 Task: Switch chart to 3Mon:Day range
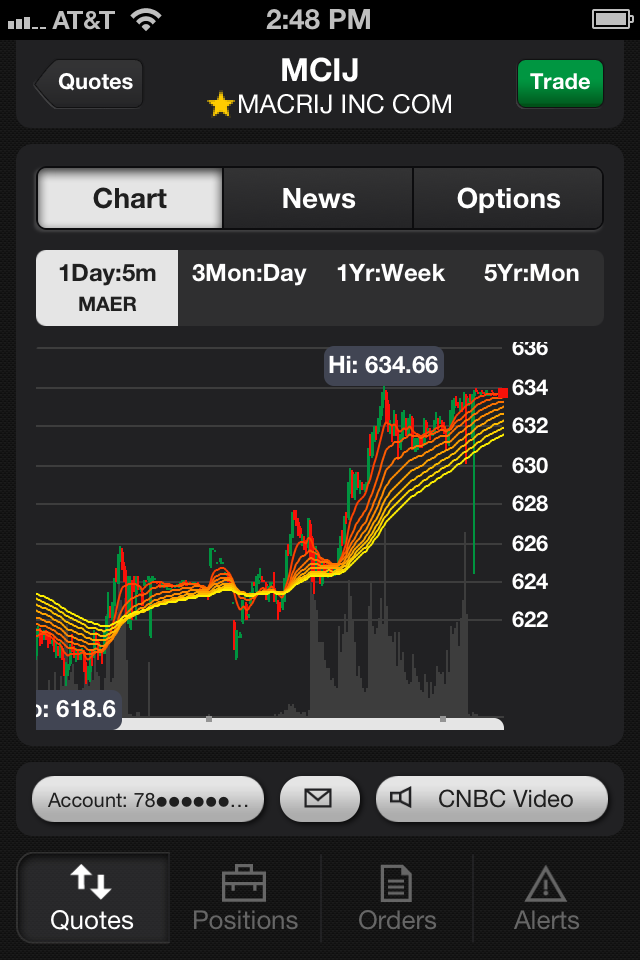click(x=249, y=274)
